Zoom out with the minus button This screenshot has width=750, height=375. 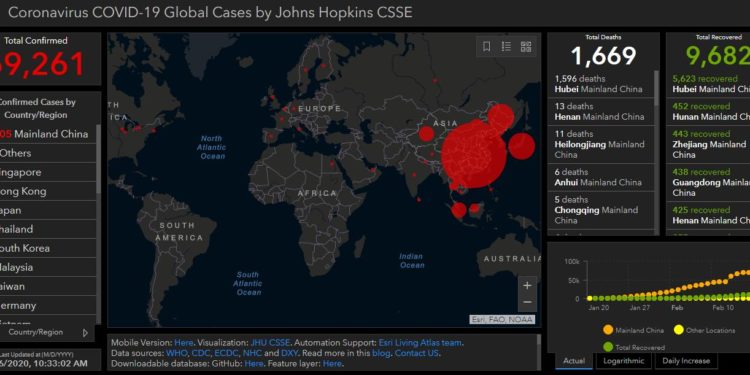pyautogui.click(x=527, y=302)
